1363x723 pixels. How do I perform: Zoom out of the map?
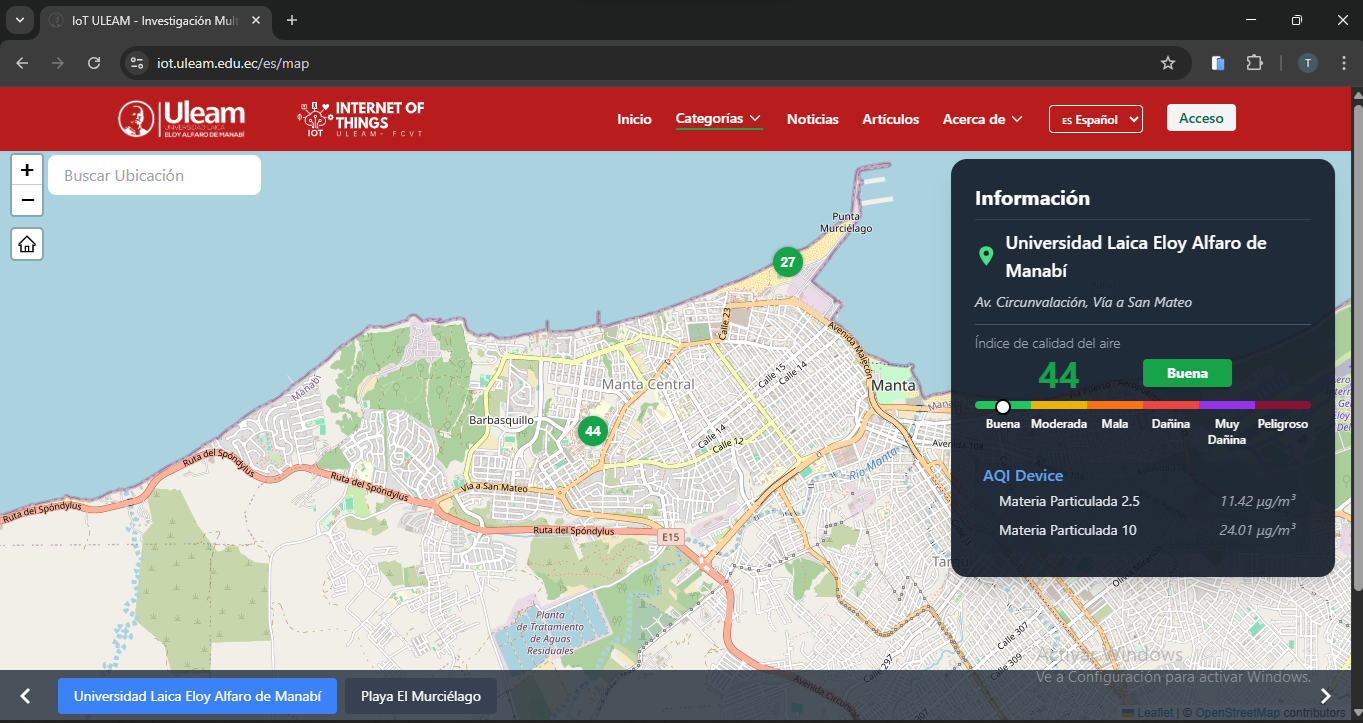coord(27,201)
